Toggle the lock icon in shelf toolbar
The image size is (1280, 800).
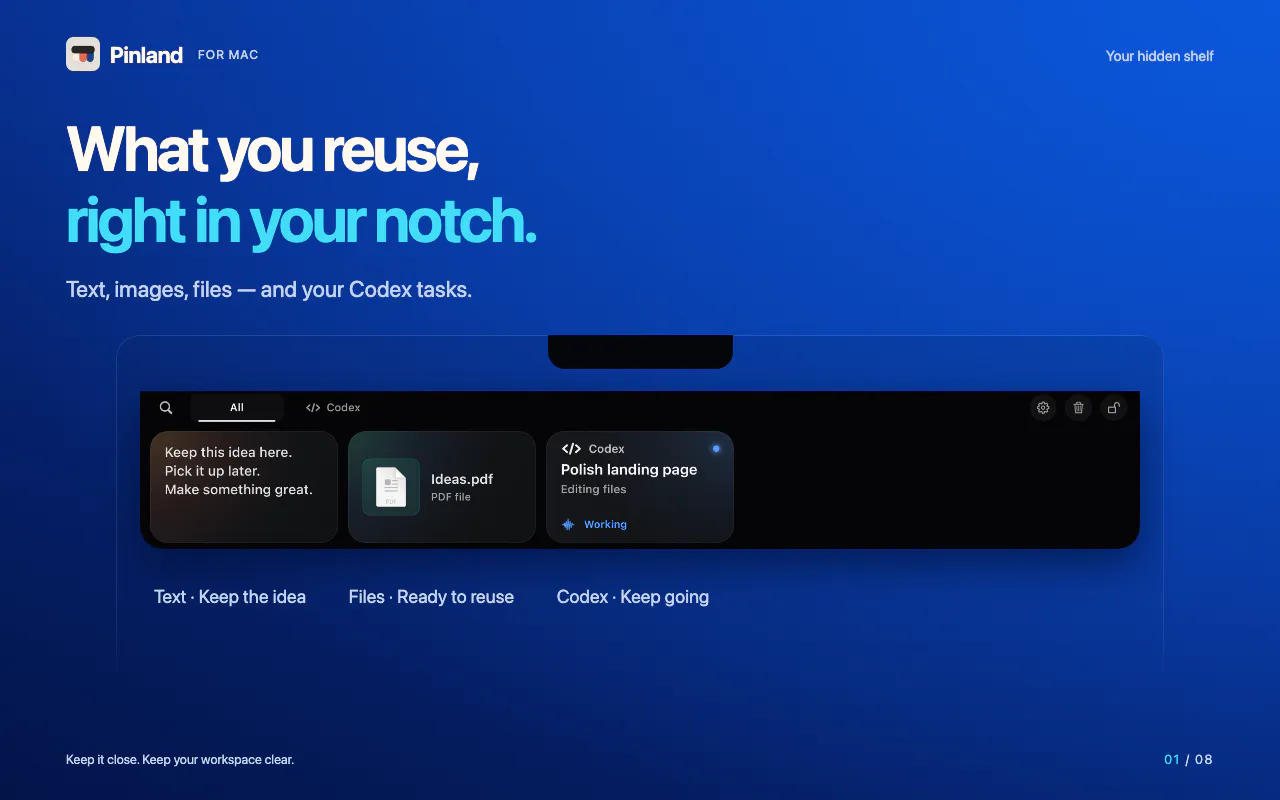click(x=1113, y=407)
